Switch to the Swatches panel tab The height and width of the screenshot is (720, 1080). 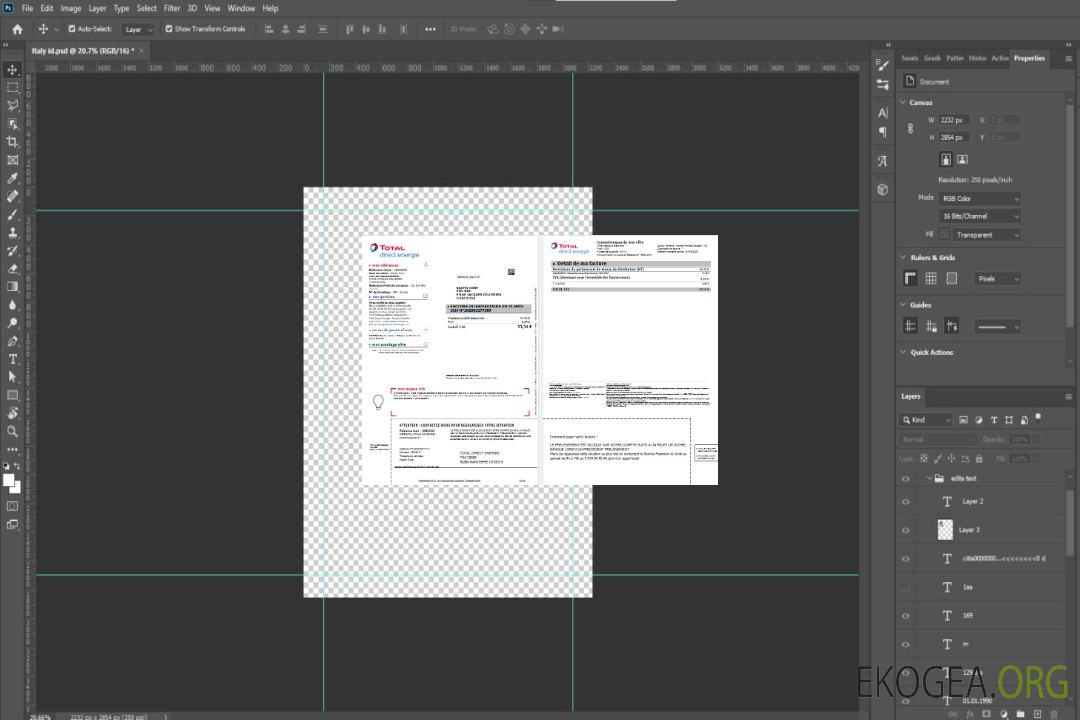click(909, 58)
